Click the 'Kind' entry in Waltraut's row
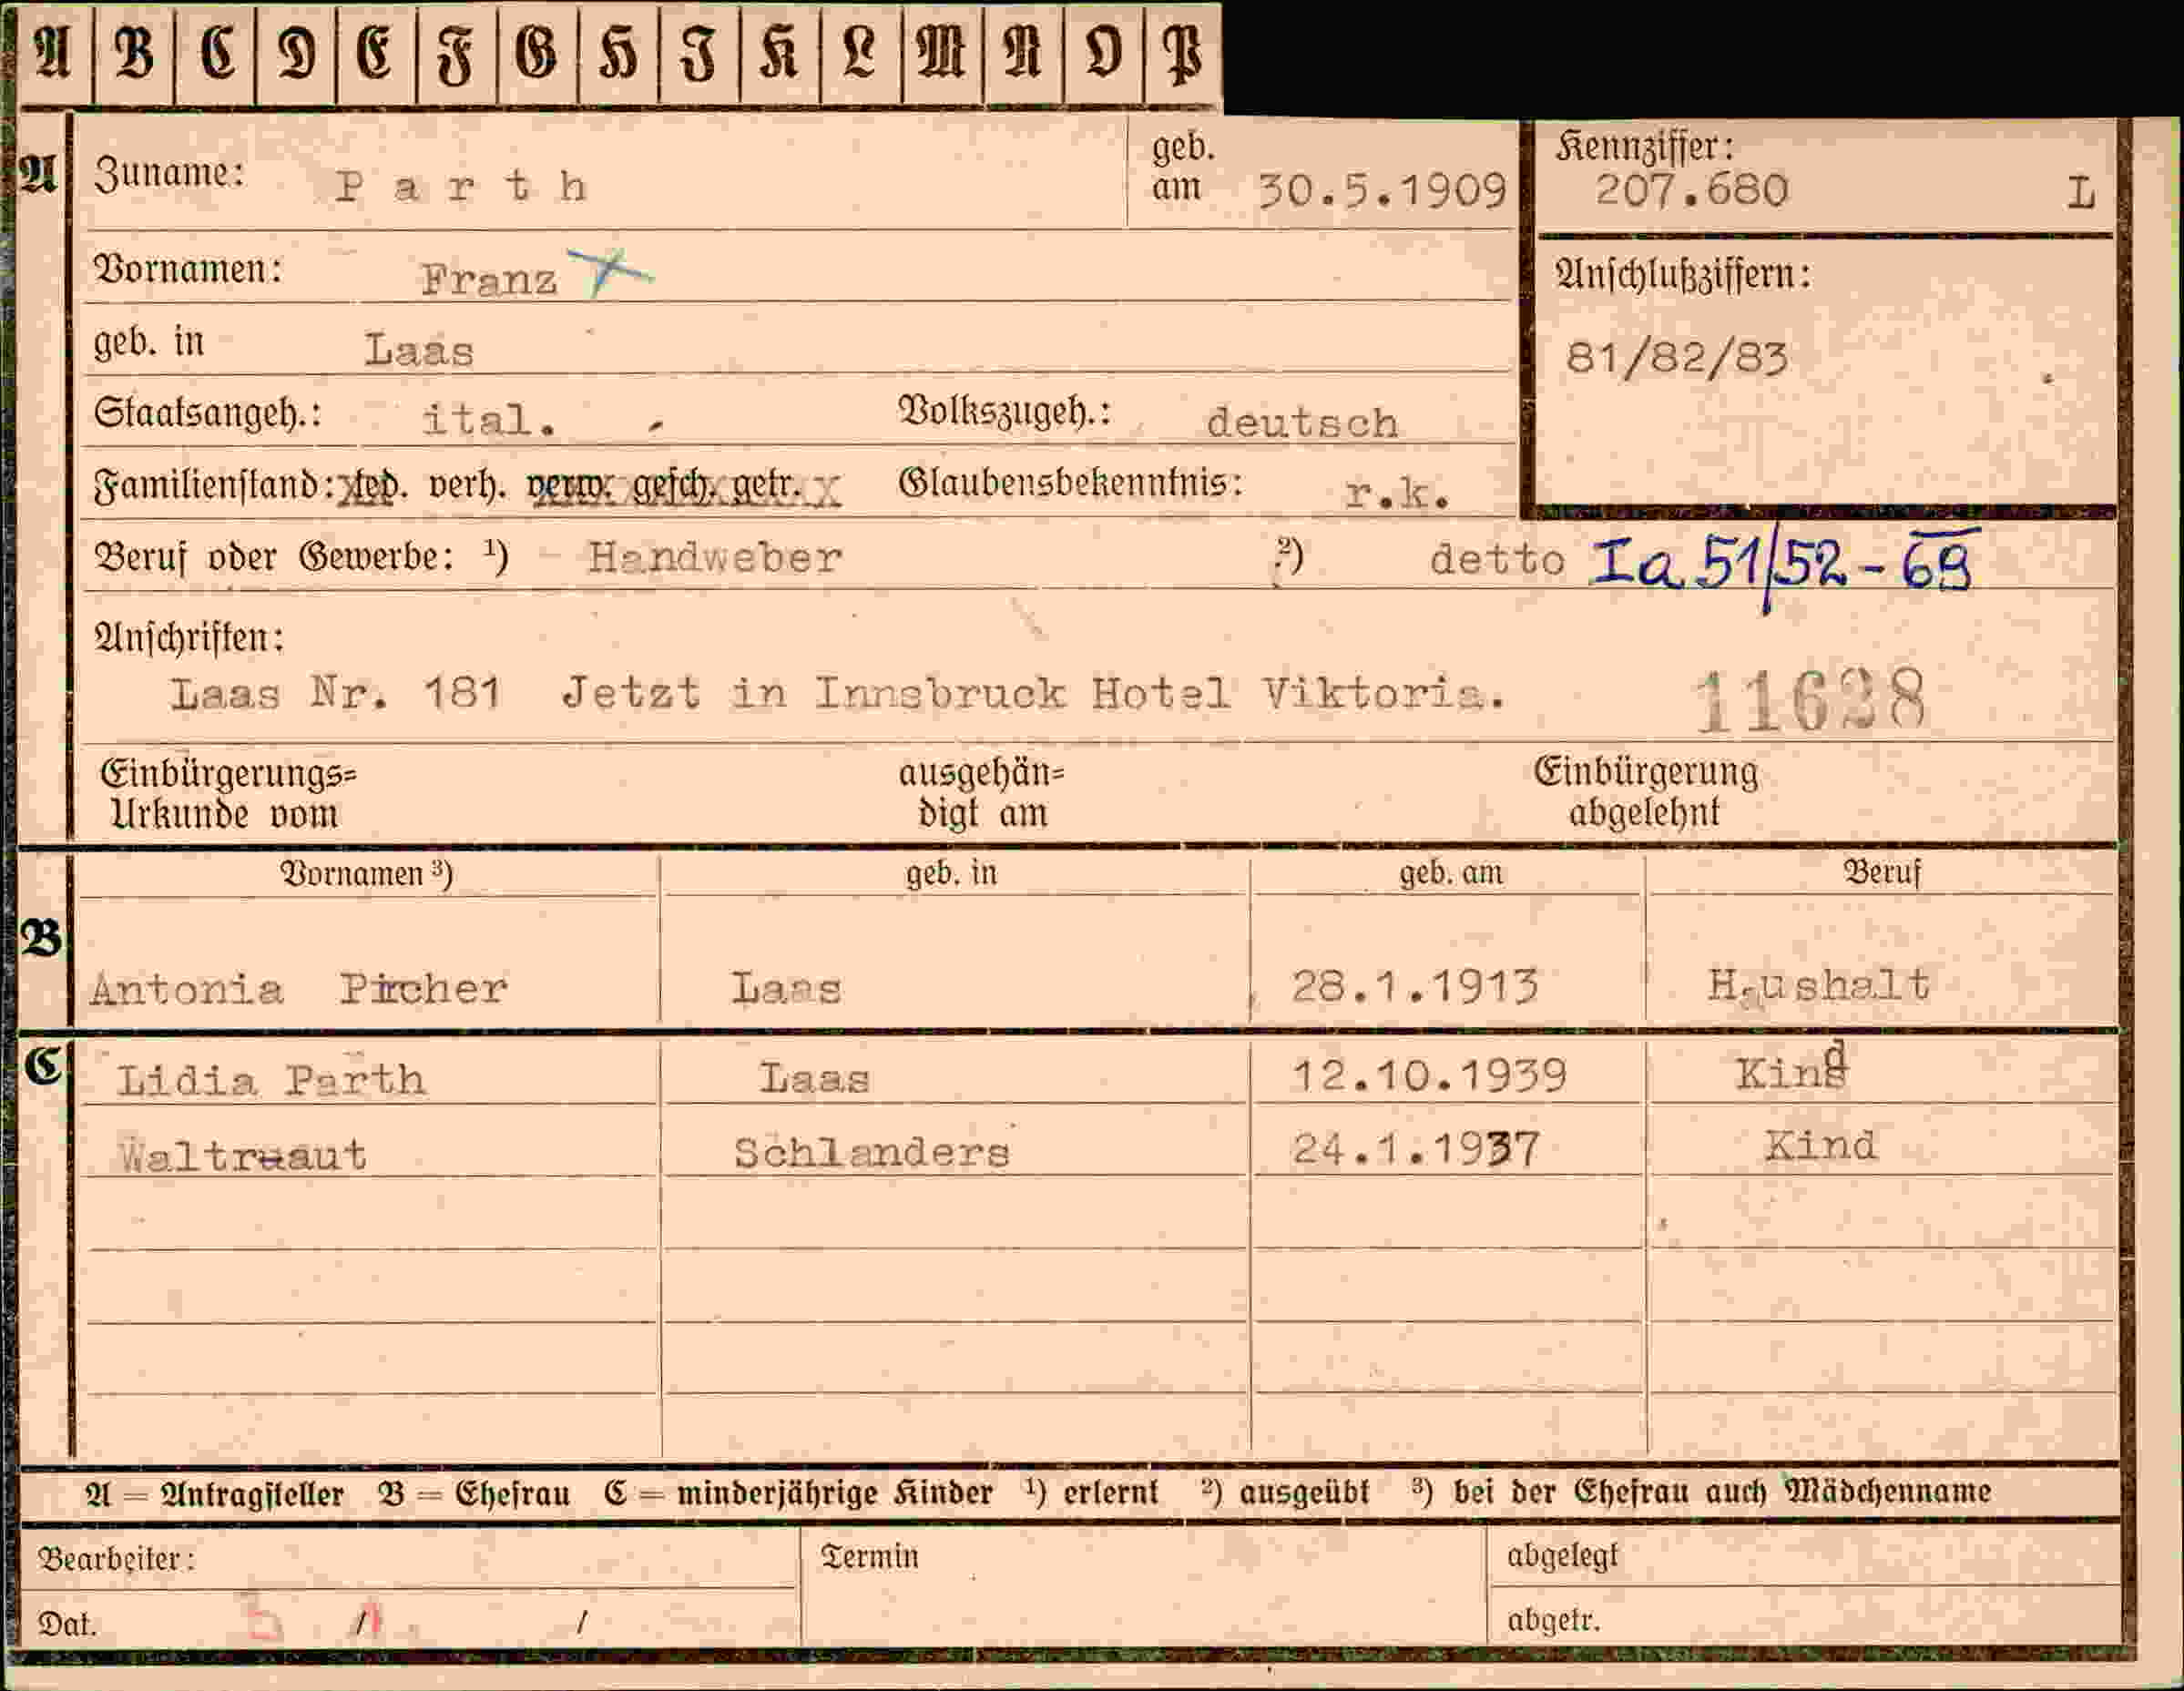This screenshot has width=2184, height=1691. click(1820, 1145)
